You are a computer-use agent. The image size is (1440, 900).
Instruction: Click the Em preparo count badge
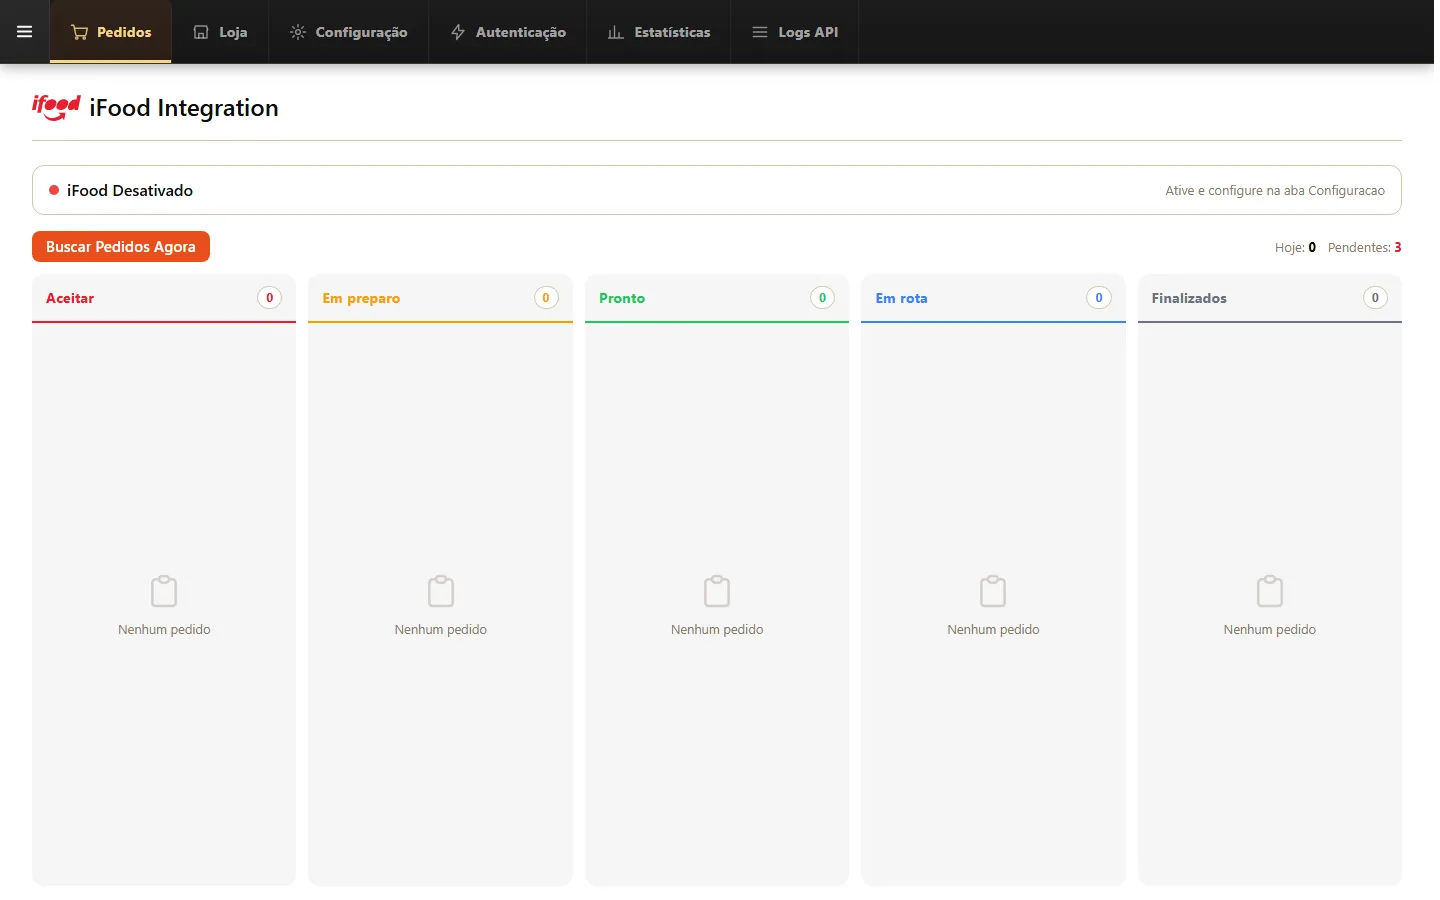[x=546, y=298]
